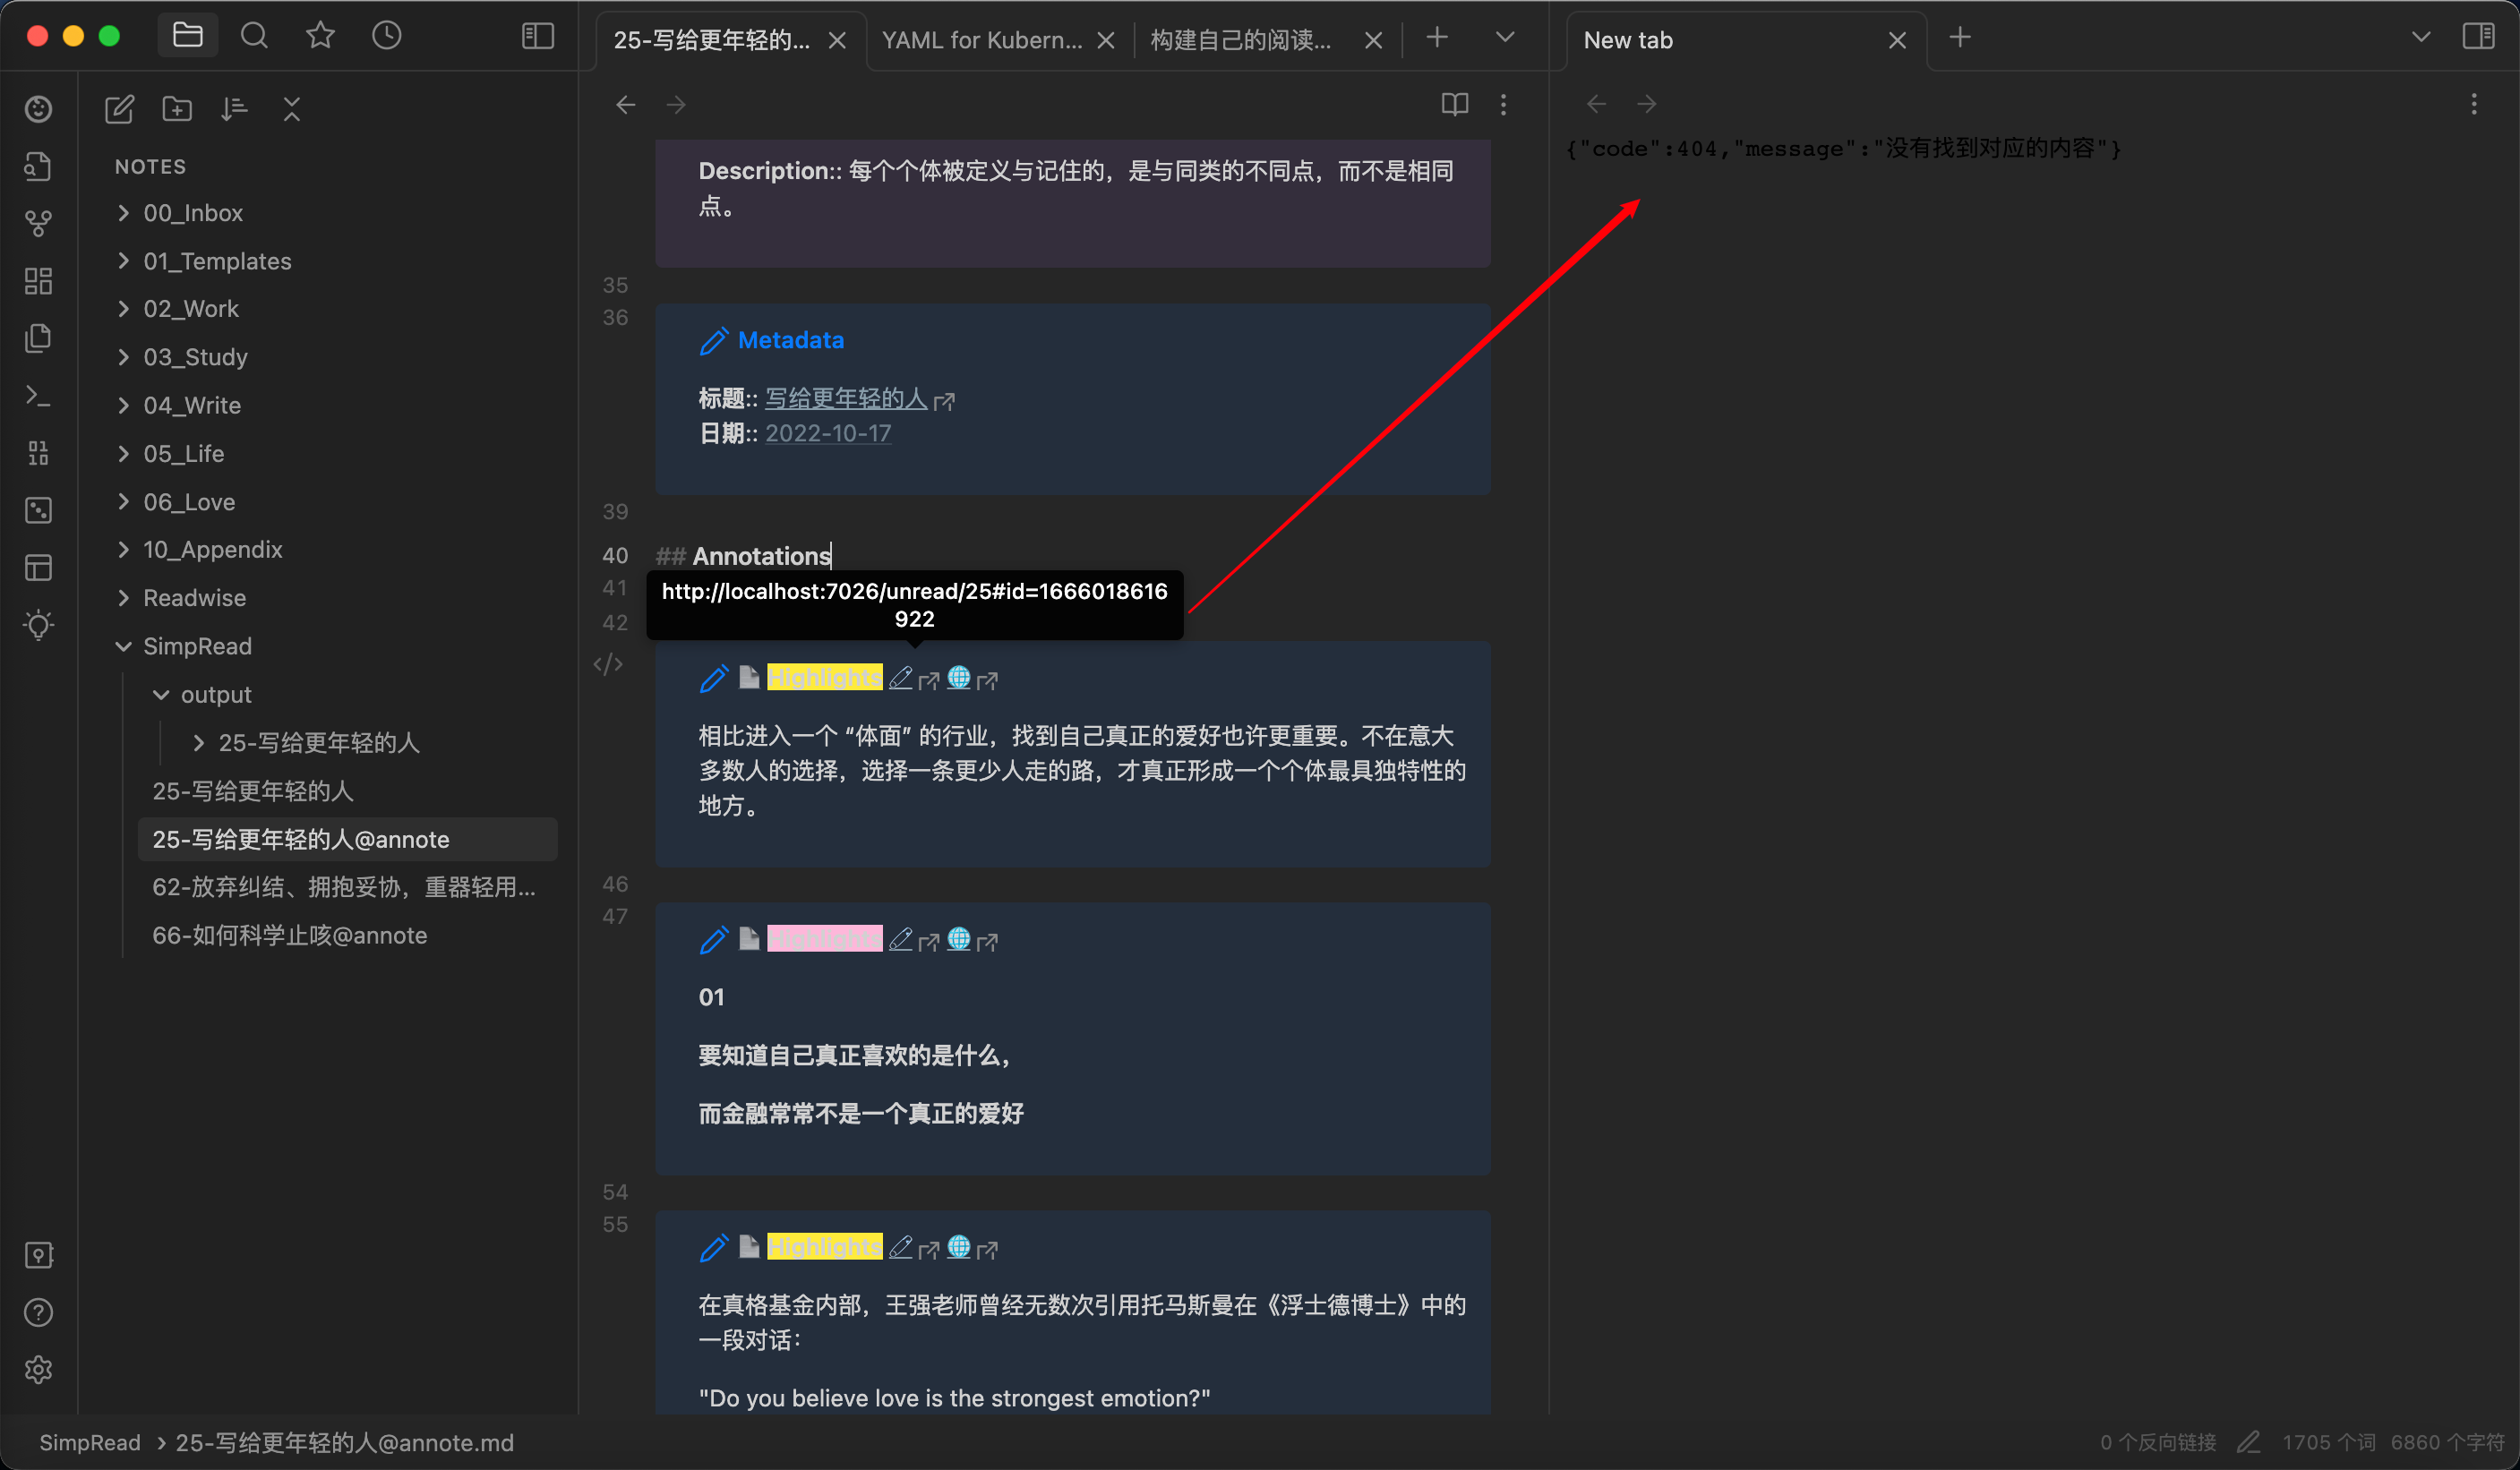Viewport: 2520px width, 1470px height.
Task: Click the pink Highlights label
Action: point(824,939)
